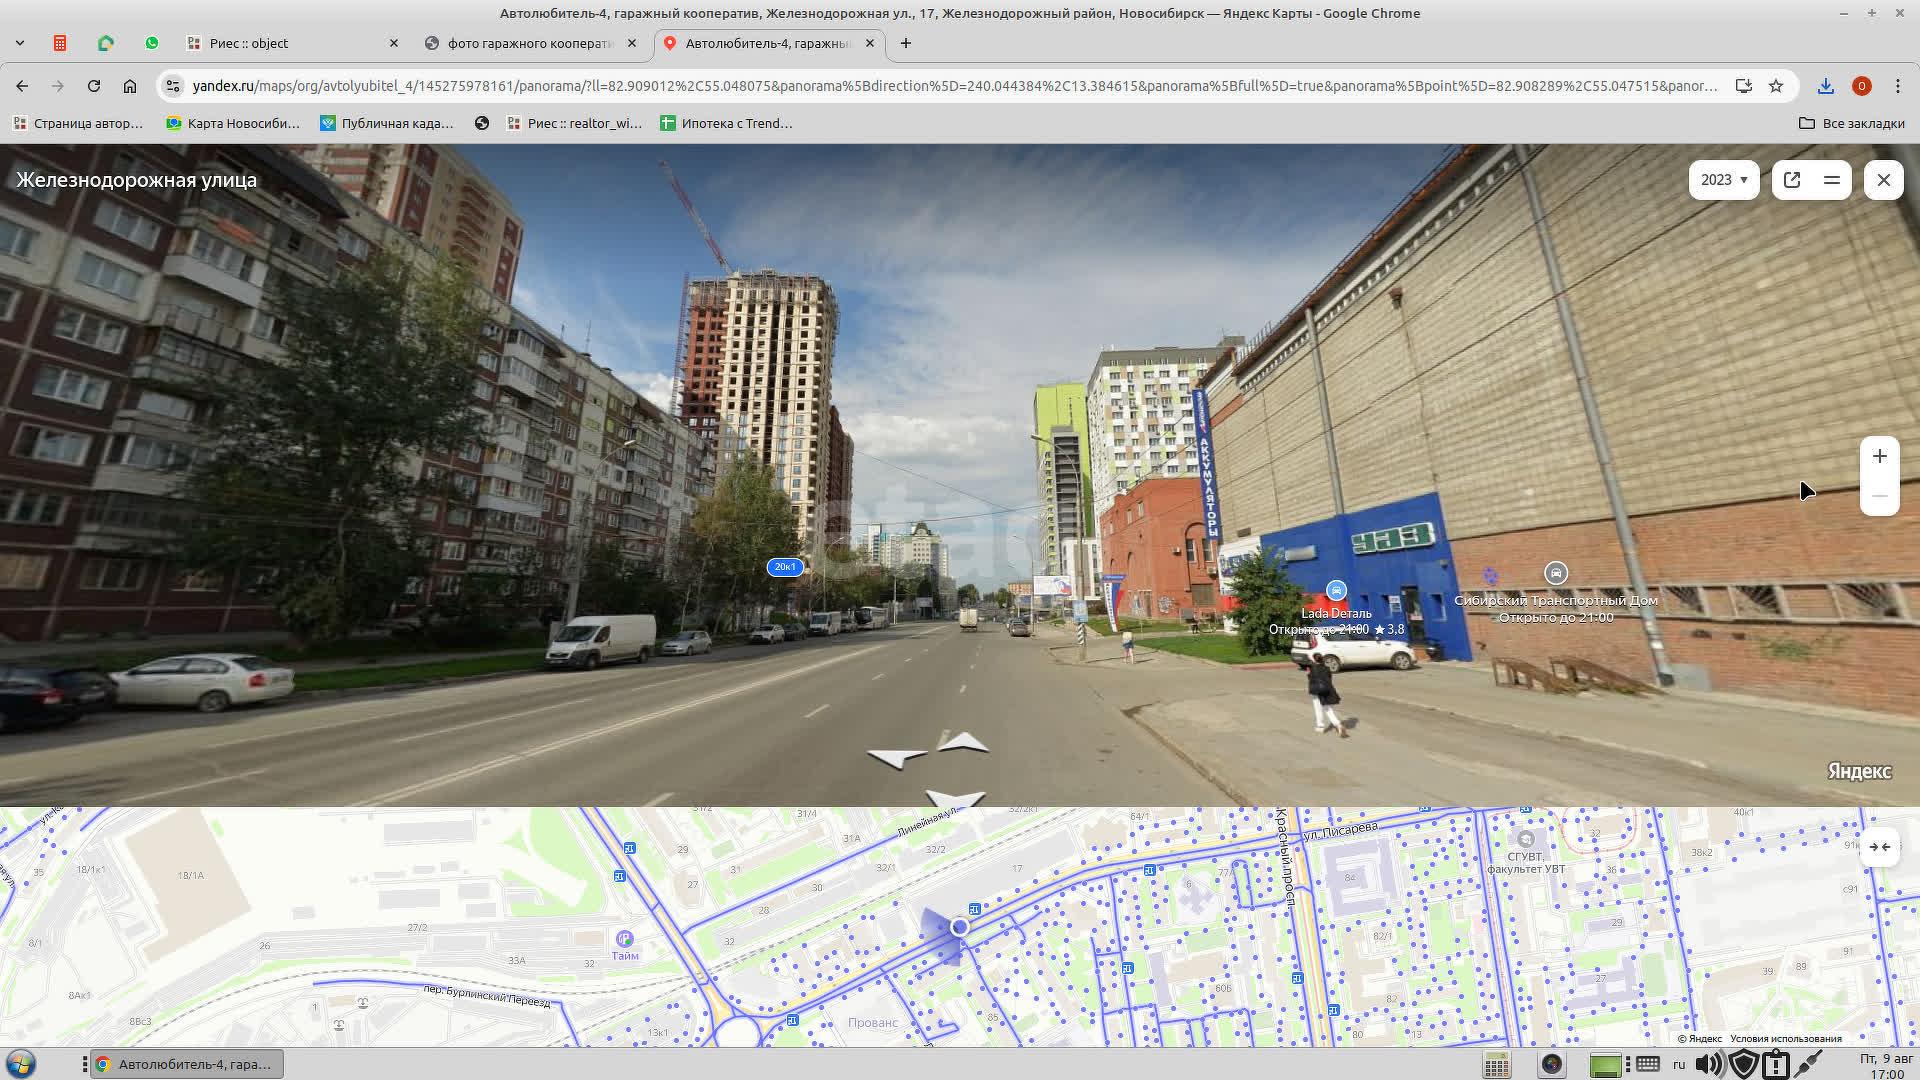Expand the Chrome tab search chevron

pos(19,43)
